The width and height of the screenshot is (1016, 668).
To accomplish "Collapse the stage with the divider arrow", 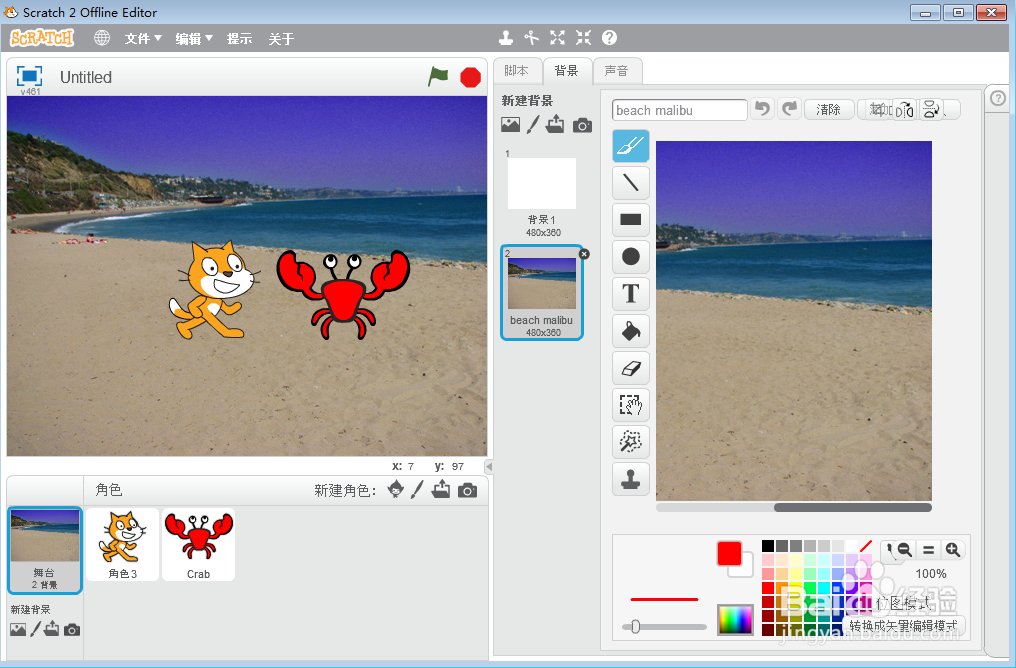I will [489, 466].
